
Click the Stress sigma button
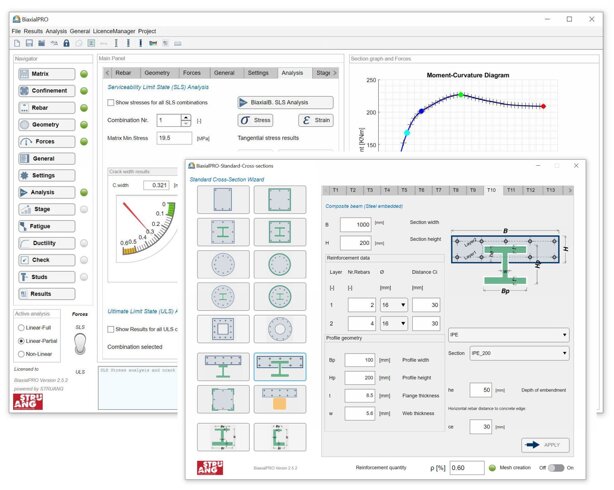point(255,120)
